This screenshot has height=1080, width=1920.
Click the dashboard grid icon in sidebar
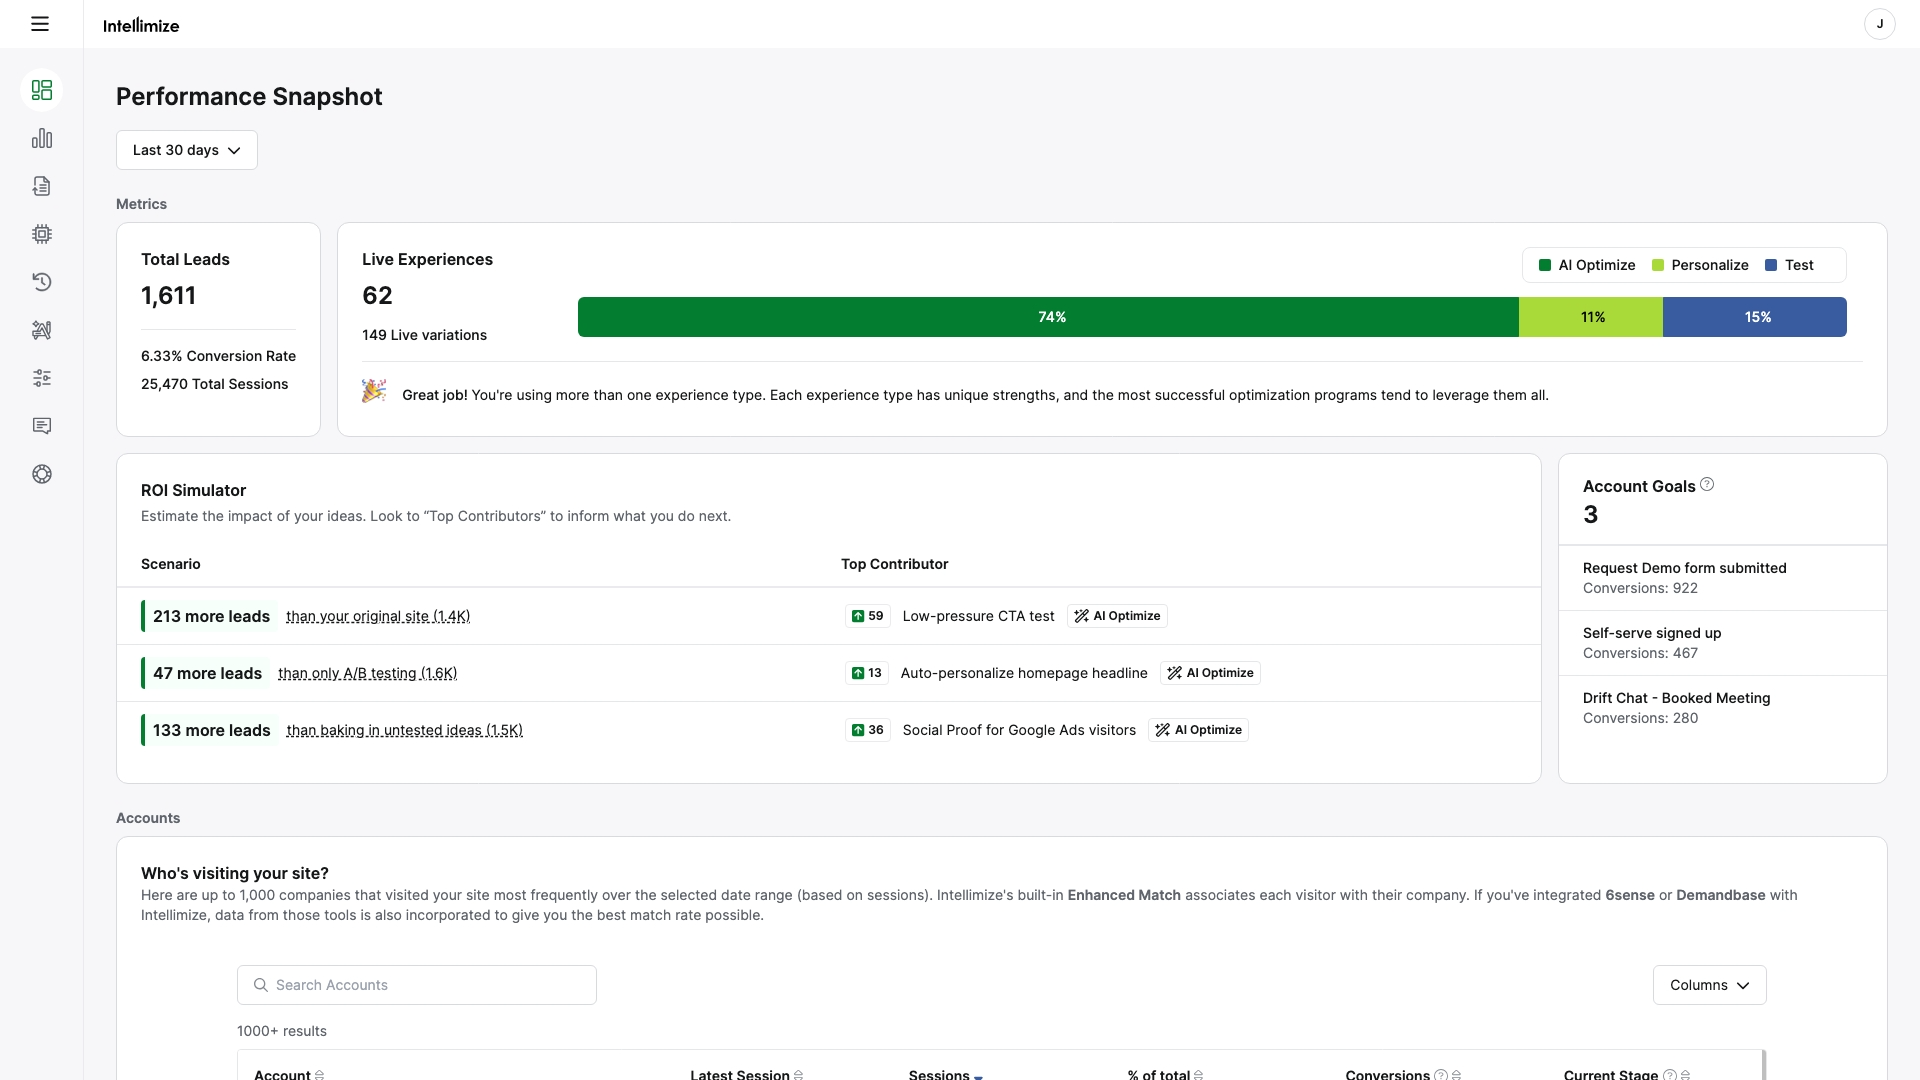[x=42, y=90]
